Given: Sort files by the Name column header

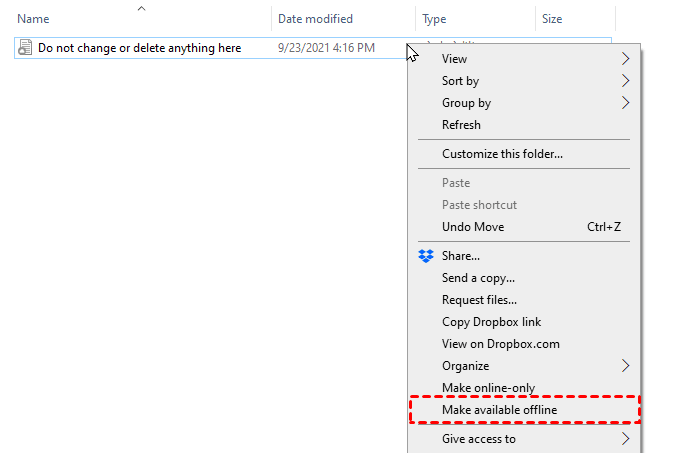Looking at the screenshot, I should coord(34,19).
